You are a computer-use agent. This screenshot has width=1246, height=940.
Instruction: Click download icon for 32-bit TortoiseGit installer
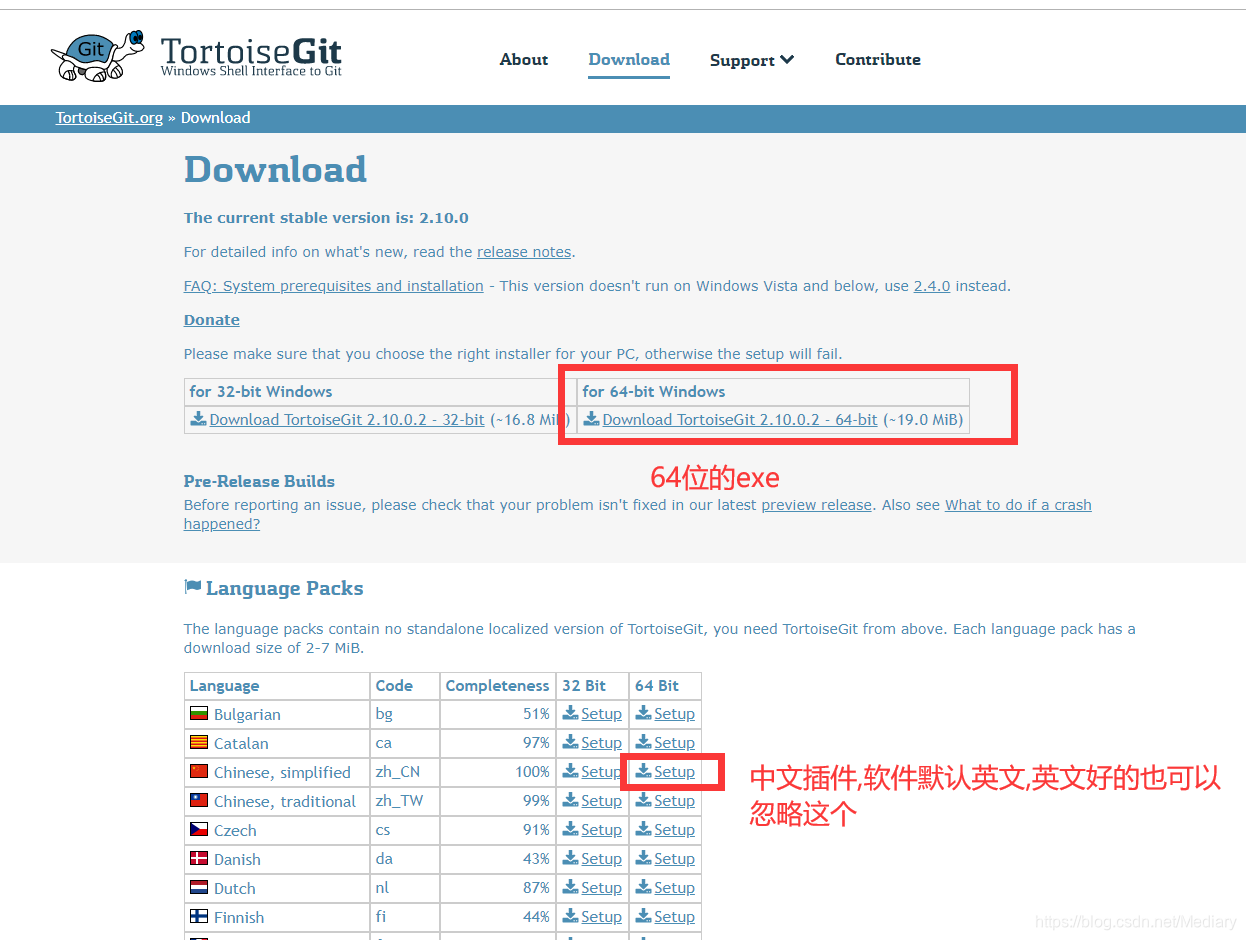pos(198,419)
